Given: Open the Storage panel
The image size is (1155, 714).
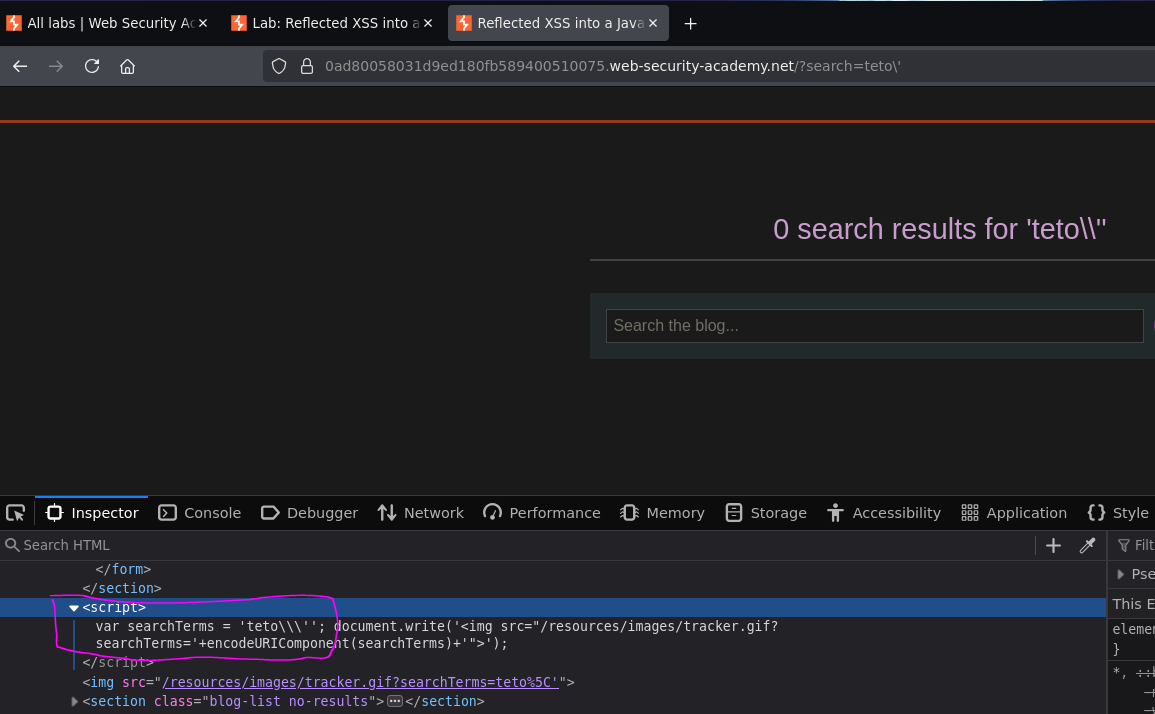Looking at the screenshot, I should click(x=766, y=513).
